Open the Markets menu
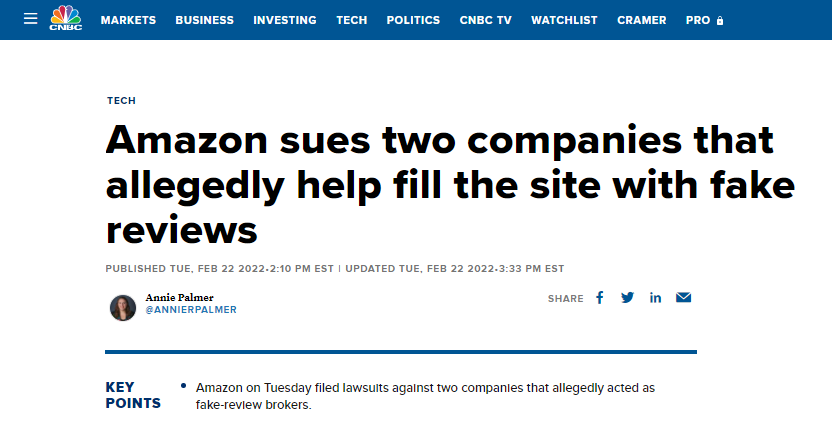Screen dimensions: 832x433 click(128, 20)
